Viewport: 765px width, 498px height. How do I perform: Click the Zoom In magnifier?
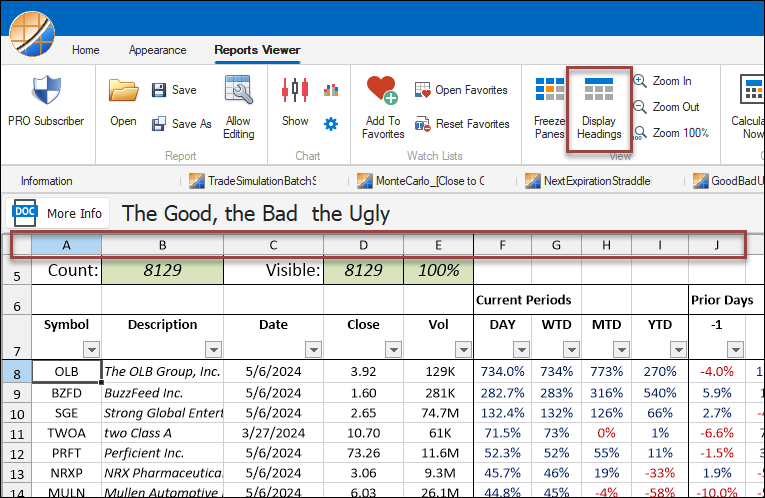click(x=640, y=81)
